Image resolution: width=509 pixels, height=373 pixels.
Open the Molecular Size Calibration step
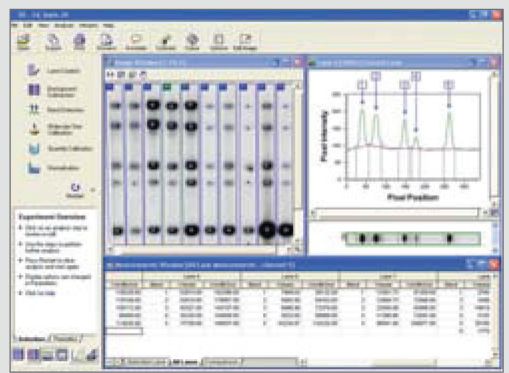pyautogui.click(x=55, y=129)
